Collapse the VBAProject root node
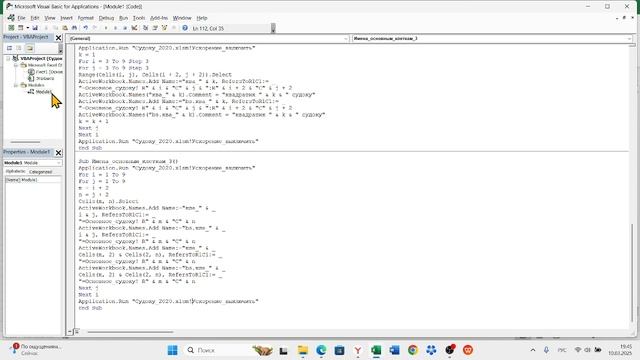Image resolution: width=640 pixels, height=360 pixels. tap(8, 58)
